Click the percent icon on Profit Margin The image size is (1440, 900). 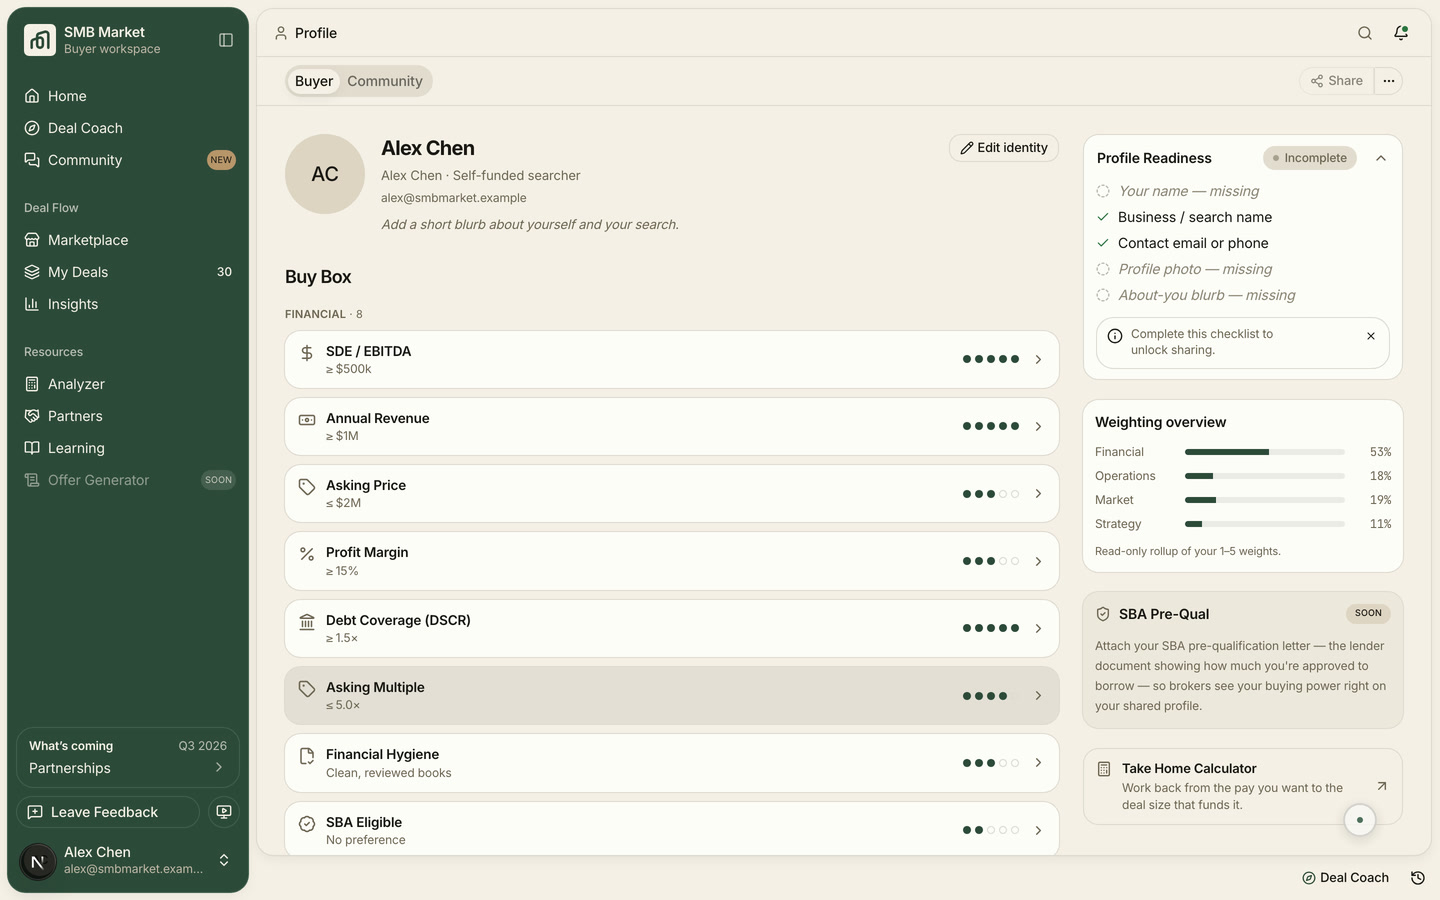tap(307, 553)
